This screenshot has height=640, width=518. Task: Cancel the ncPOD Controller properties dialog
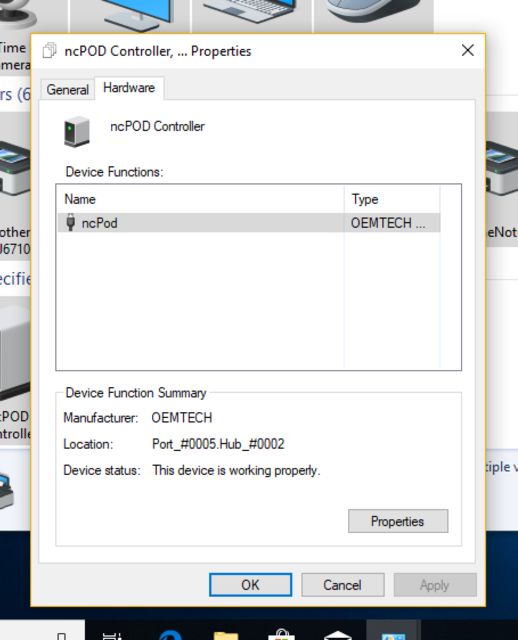point(342,585)
